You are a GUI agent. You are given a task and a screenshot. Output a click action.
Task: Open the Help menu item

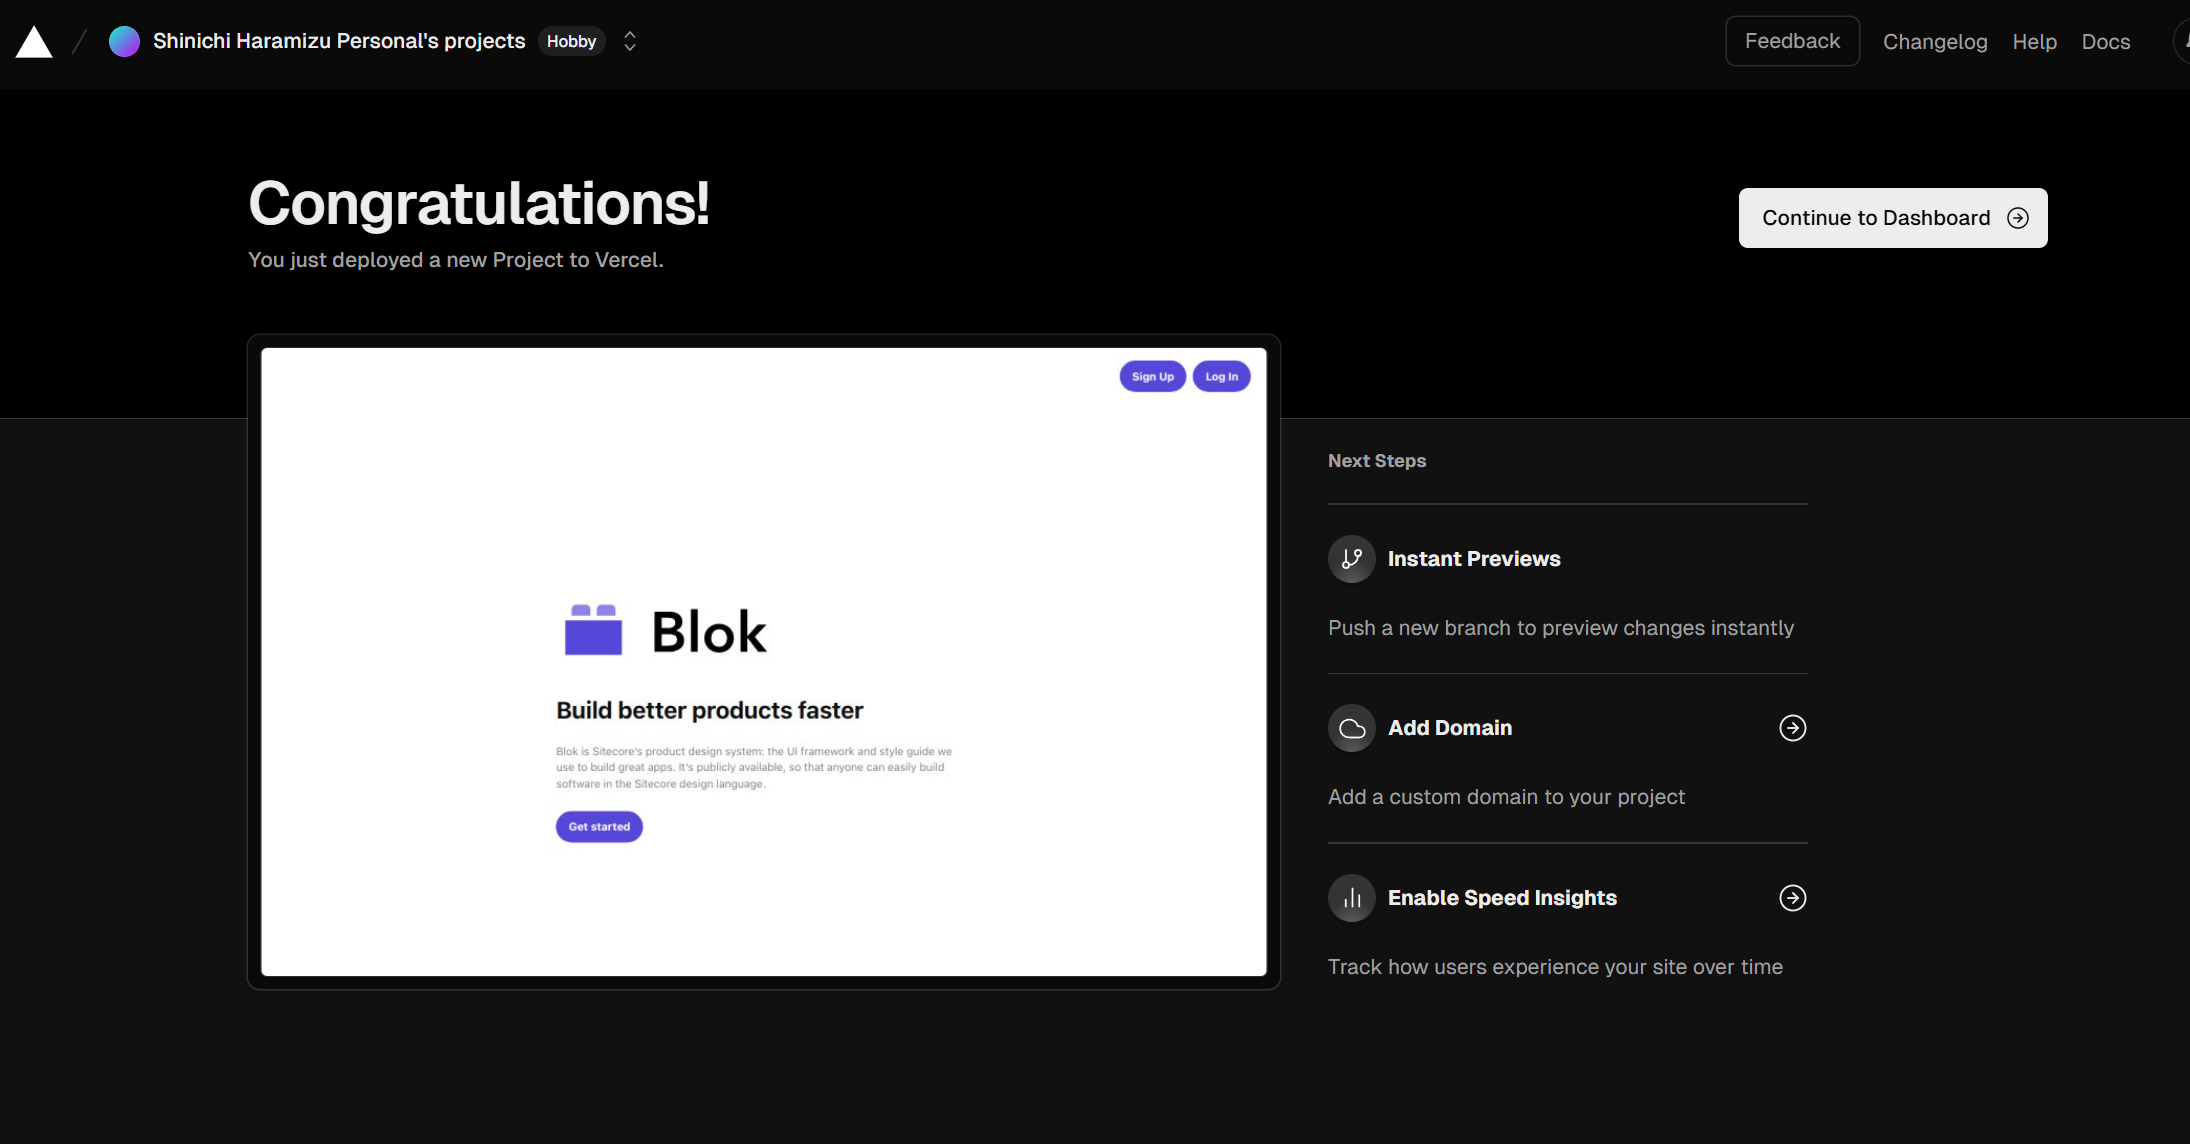click(x=2034, y=42)
